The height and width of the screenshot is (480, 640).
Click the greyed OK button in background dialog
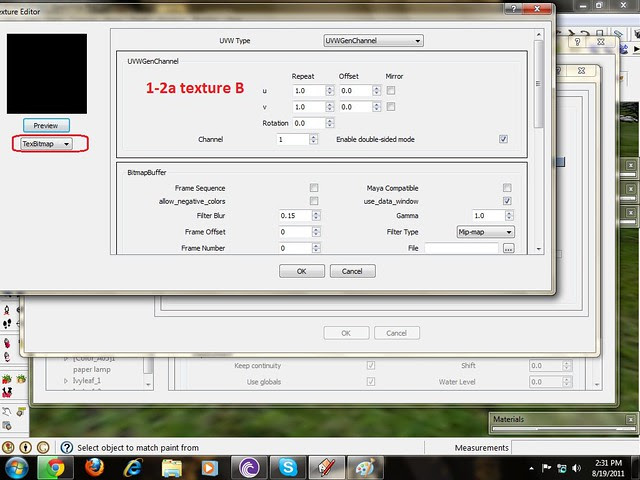click(346, 333)
